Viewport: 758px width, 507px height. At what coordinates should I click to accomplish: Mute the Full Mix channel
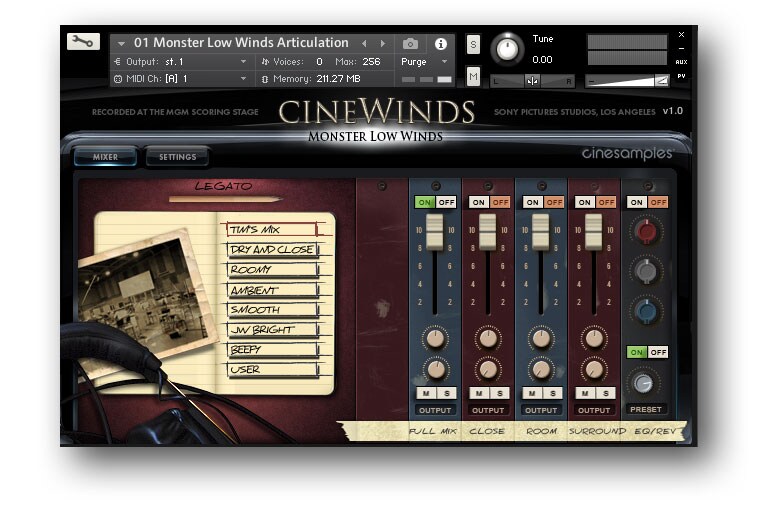point(425,393)
